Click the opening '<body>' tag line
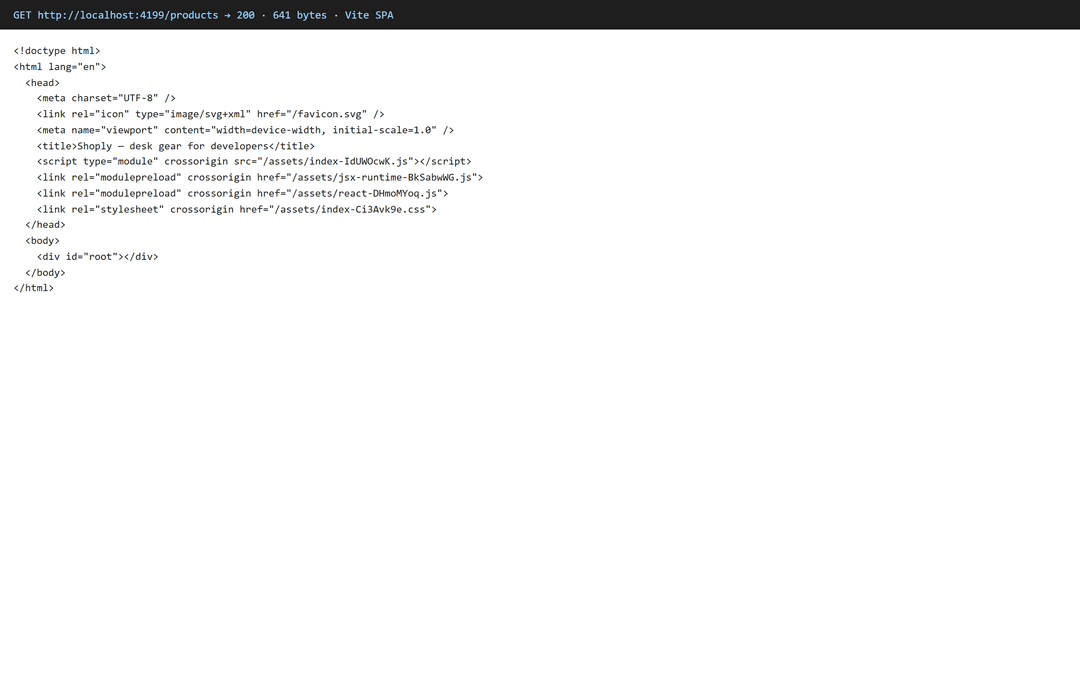The width and height of the screenshot is (1080, 675). pyautogui.click(x=43, y=240)
